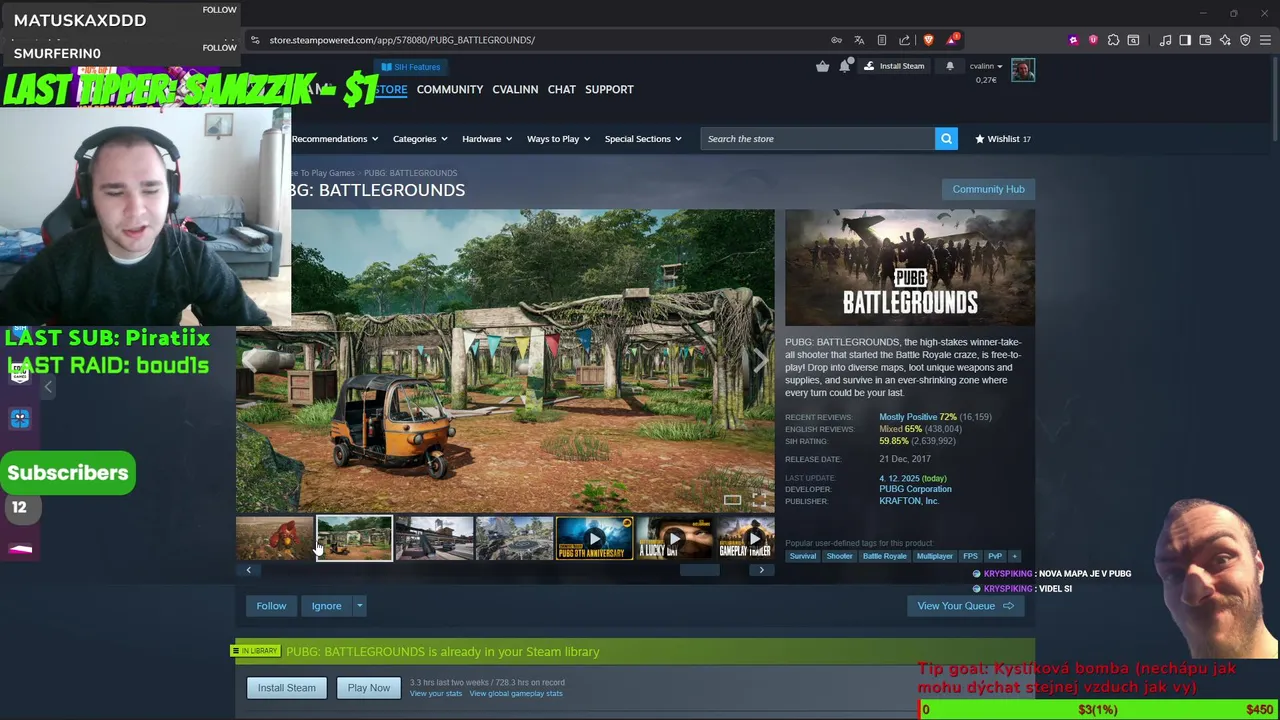This screenshot has width=1280, height=720.
Task: Open the Multiplayer tag
Action: click(935, 556)
